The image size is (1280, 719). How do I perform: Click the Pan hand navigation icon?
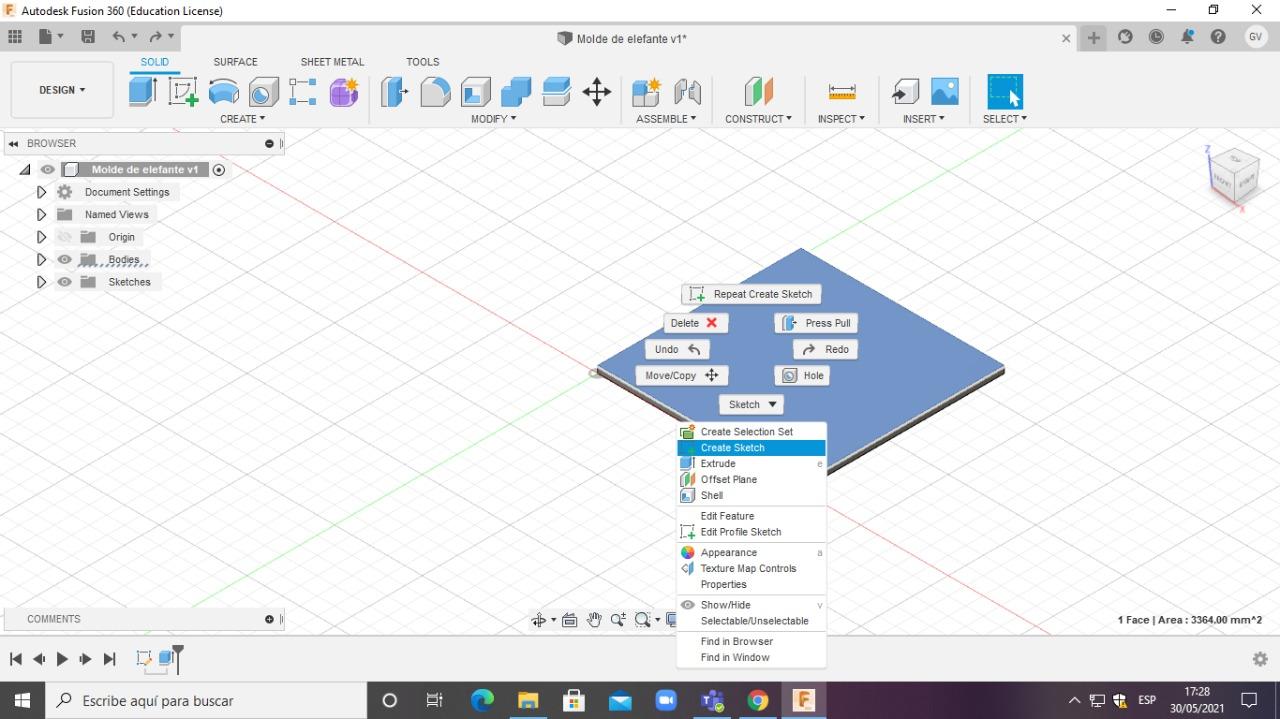click(x=594, y=620)
